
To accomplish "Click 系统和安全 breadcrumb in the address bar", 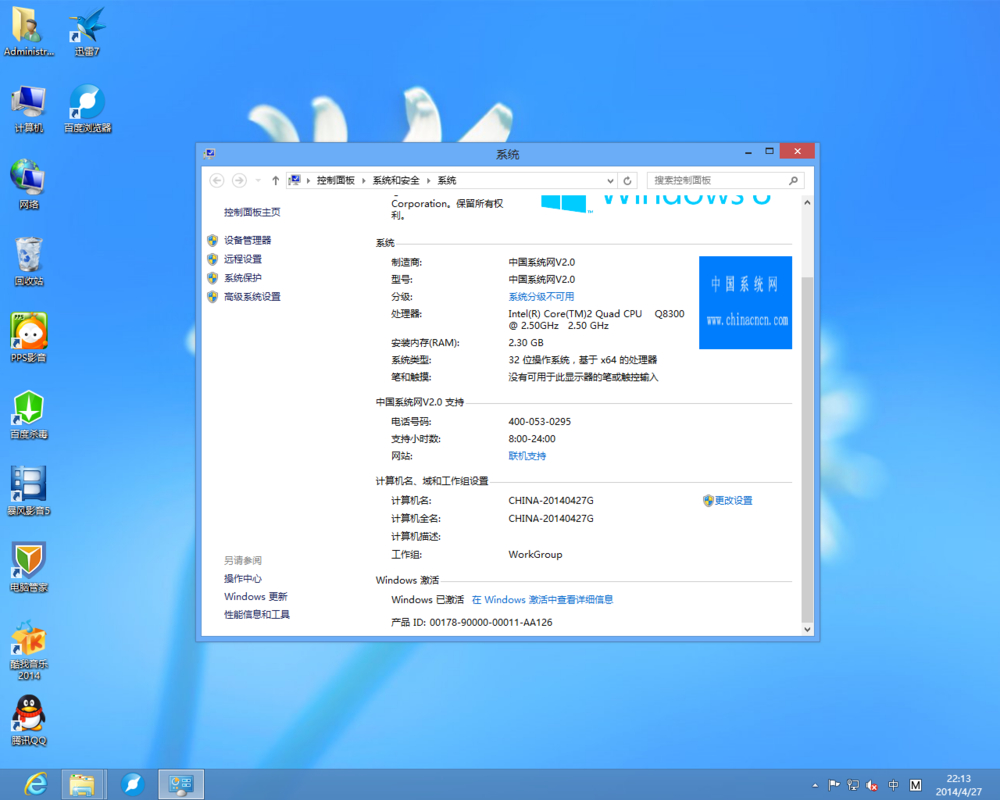I will click(396, 181).
